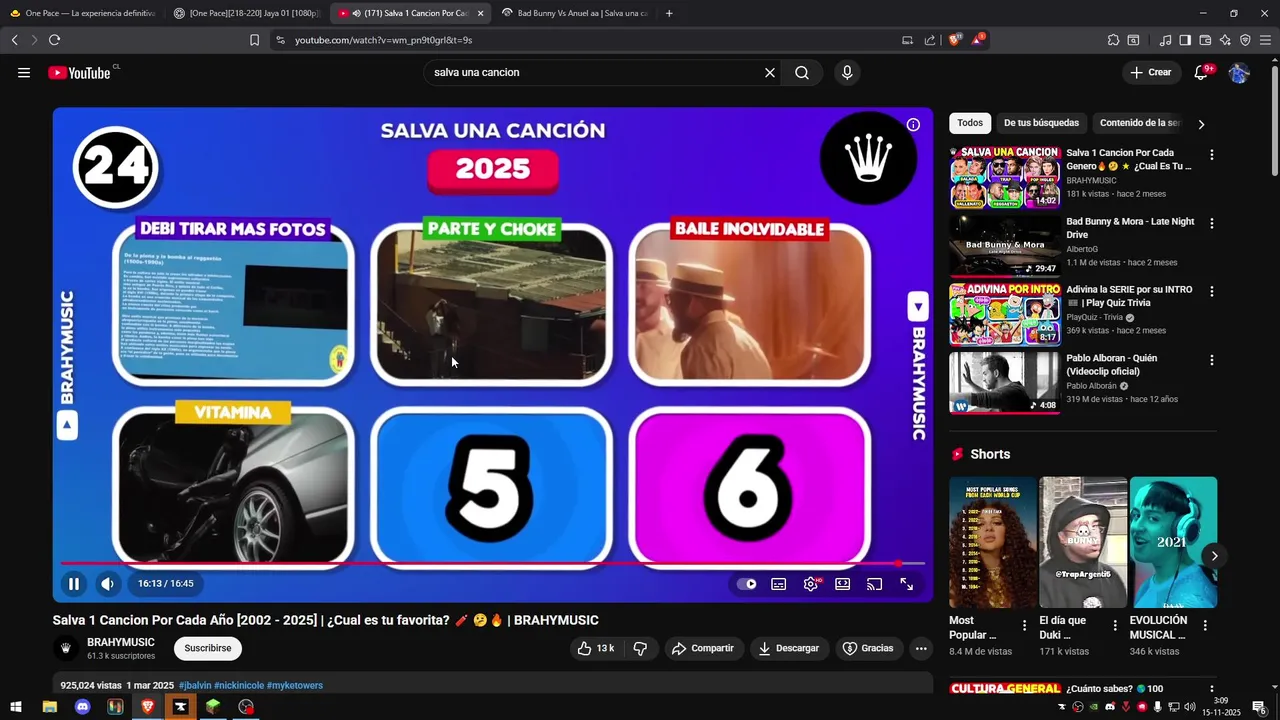The width and height of the screenshot is (1280, 720).
Task: Open Discord from the taskbar
Action: click(82, 707)
